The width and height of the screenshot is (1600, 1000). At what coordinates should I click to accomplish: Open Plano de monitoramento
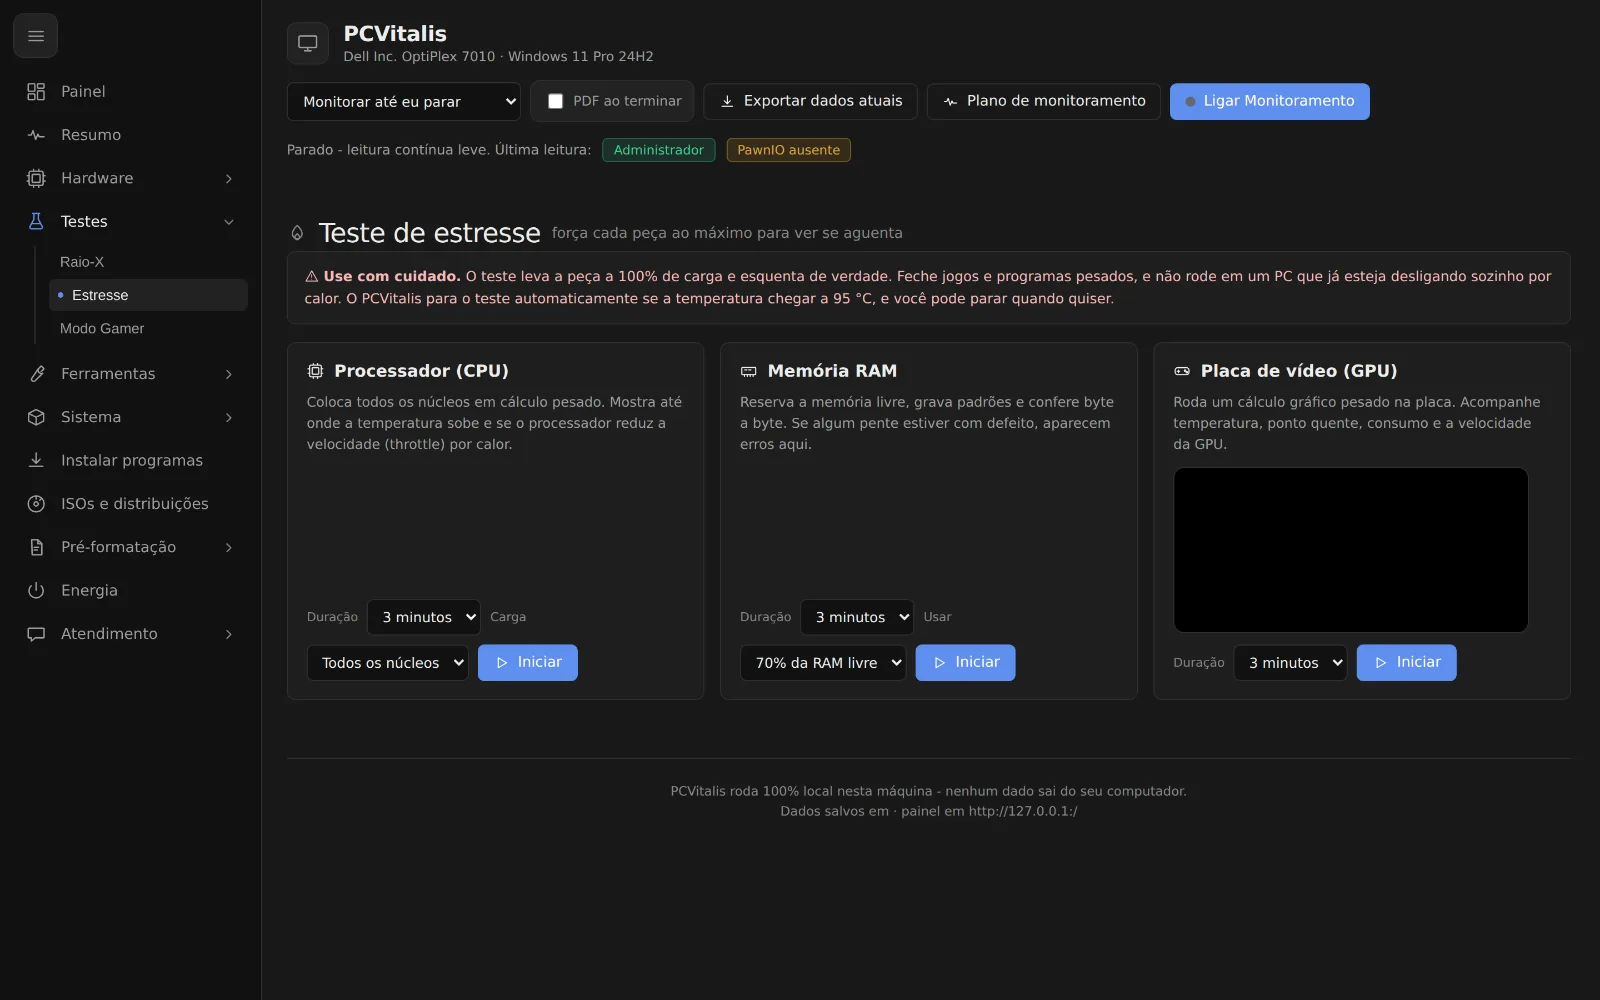click(1044, 101)
